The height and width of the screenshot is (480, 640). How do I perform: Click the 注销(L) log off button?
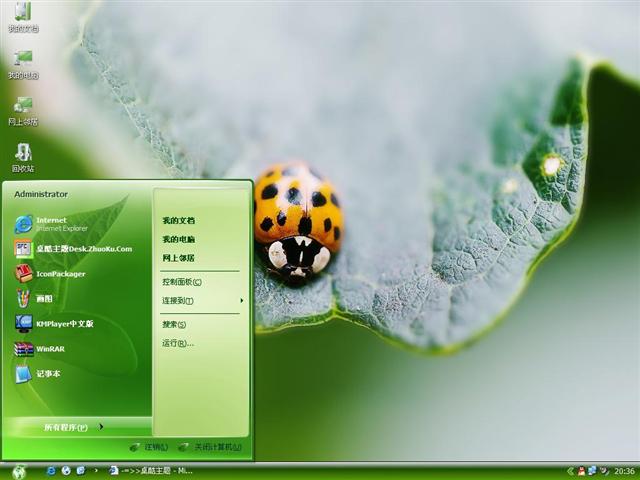pyautogui.click(x=149, y=447)
